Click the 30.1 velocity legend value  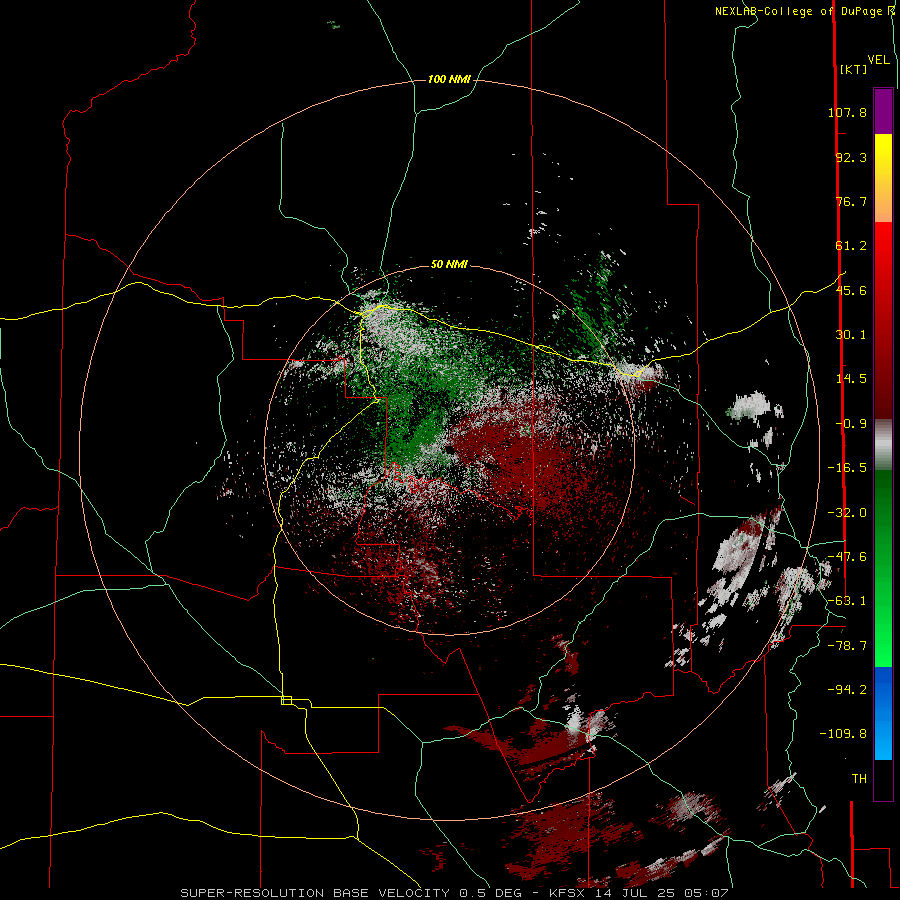[x=851, y=335]
